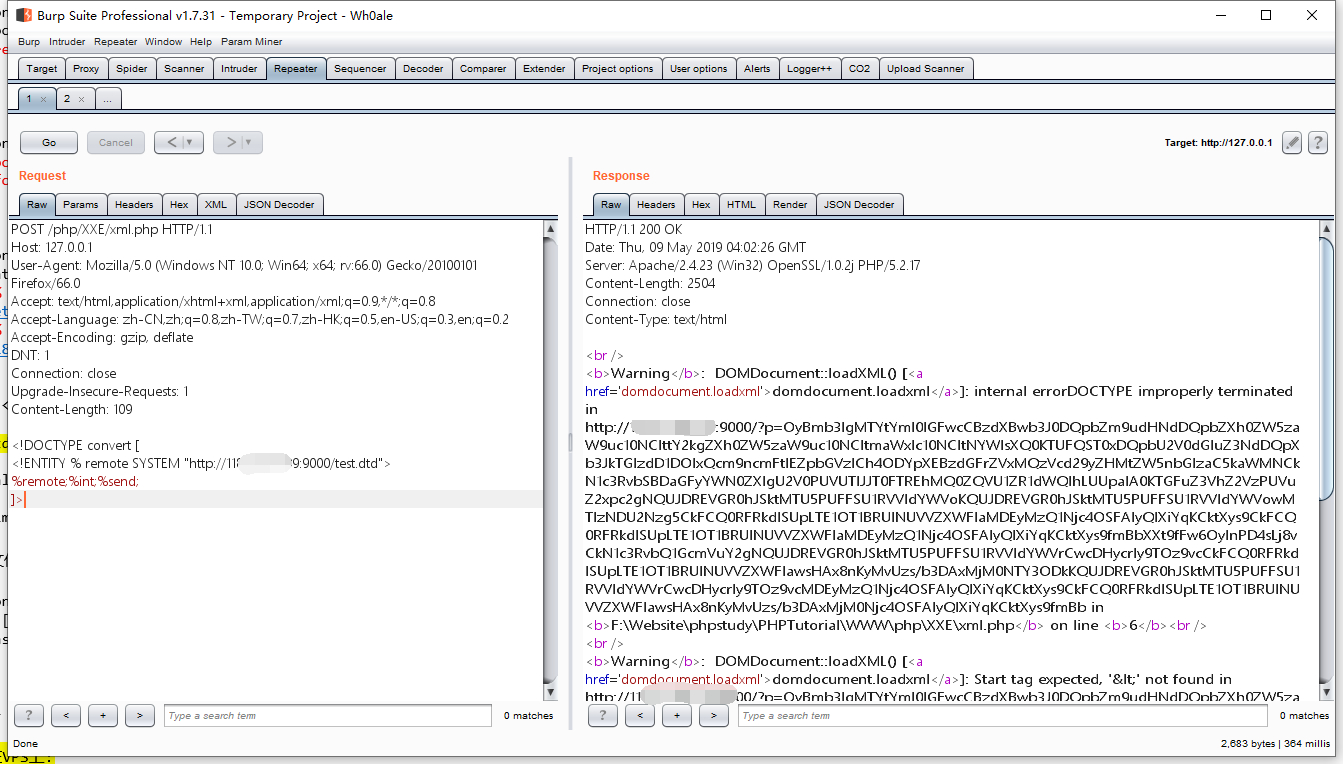Viewport: 1343px width, 764px height.
Task: Open the Logger++ tab
Action: pos(809,69)
